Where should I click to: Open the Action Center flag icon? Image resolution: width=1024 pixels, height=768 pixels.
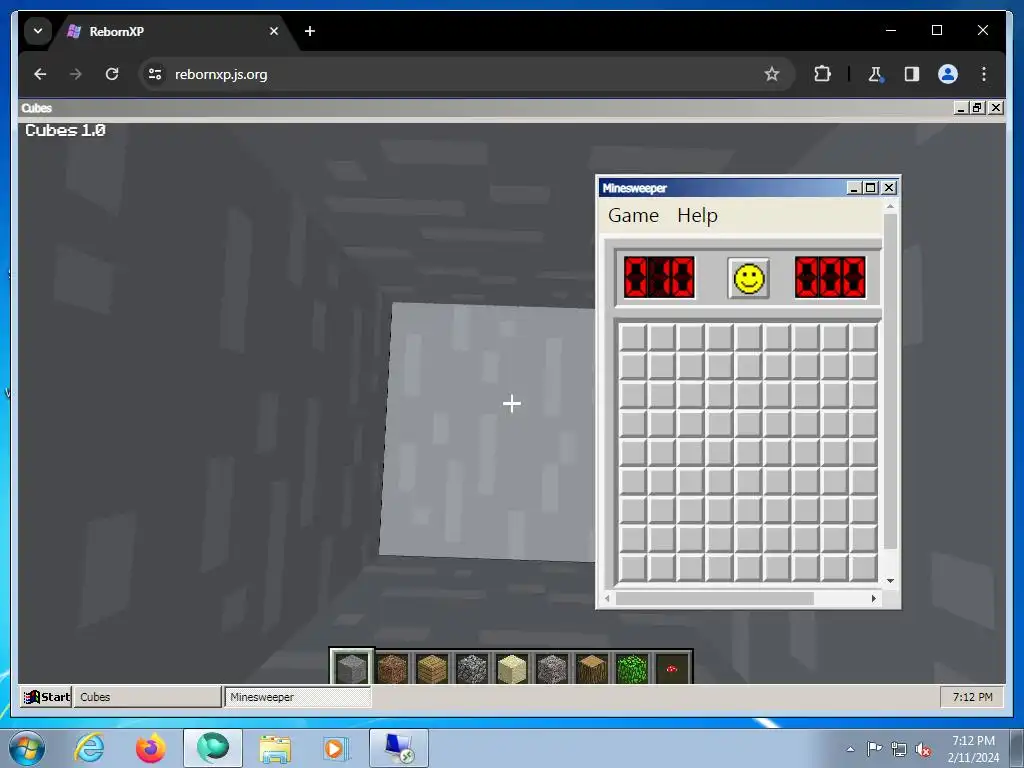874,749
